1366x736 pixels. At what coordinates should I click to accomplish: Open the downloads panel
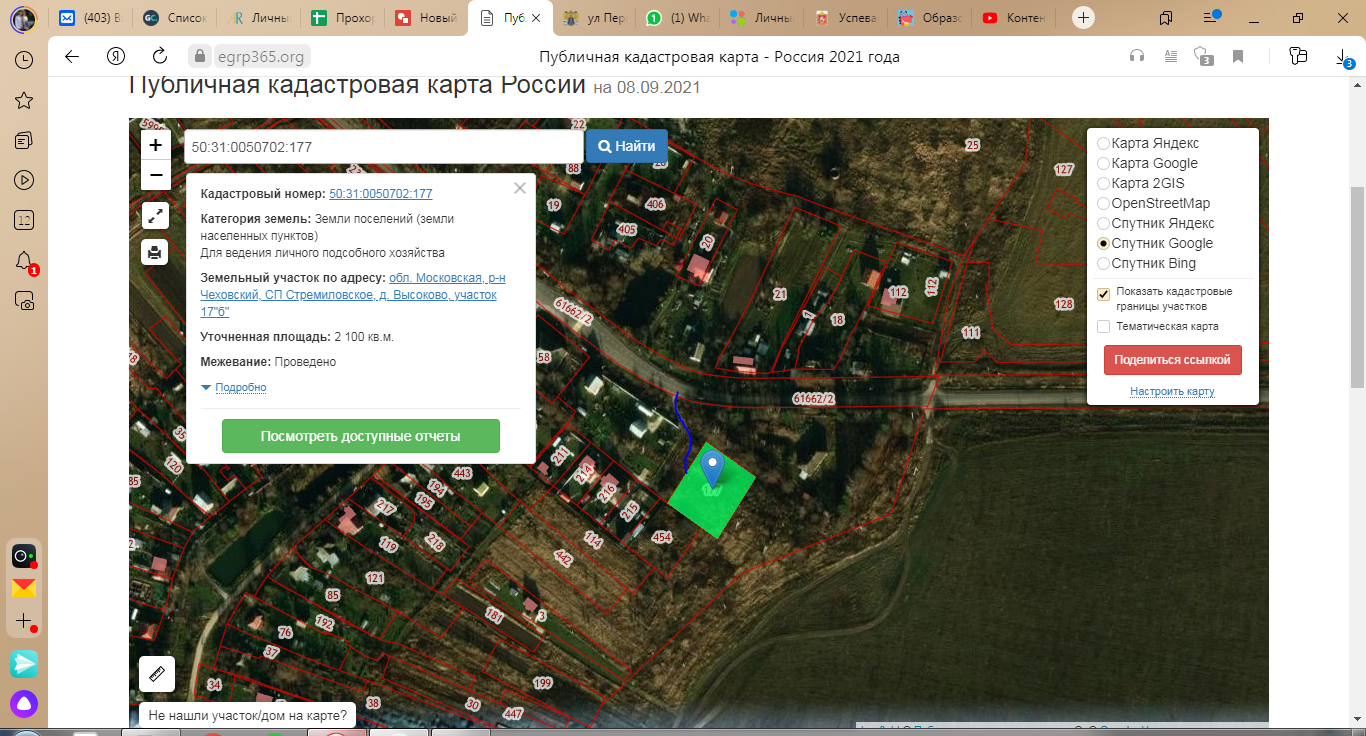tap(1344, 58)
